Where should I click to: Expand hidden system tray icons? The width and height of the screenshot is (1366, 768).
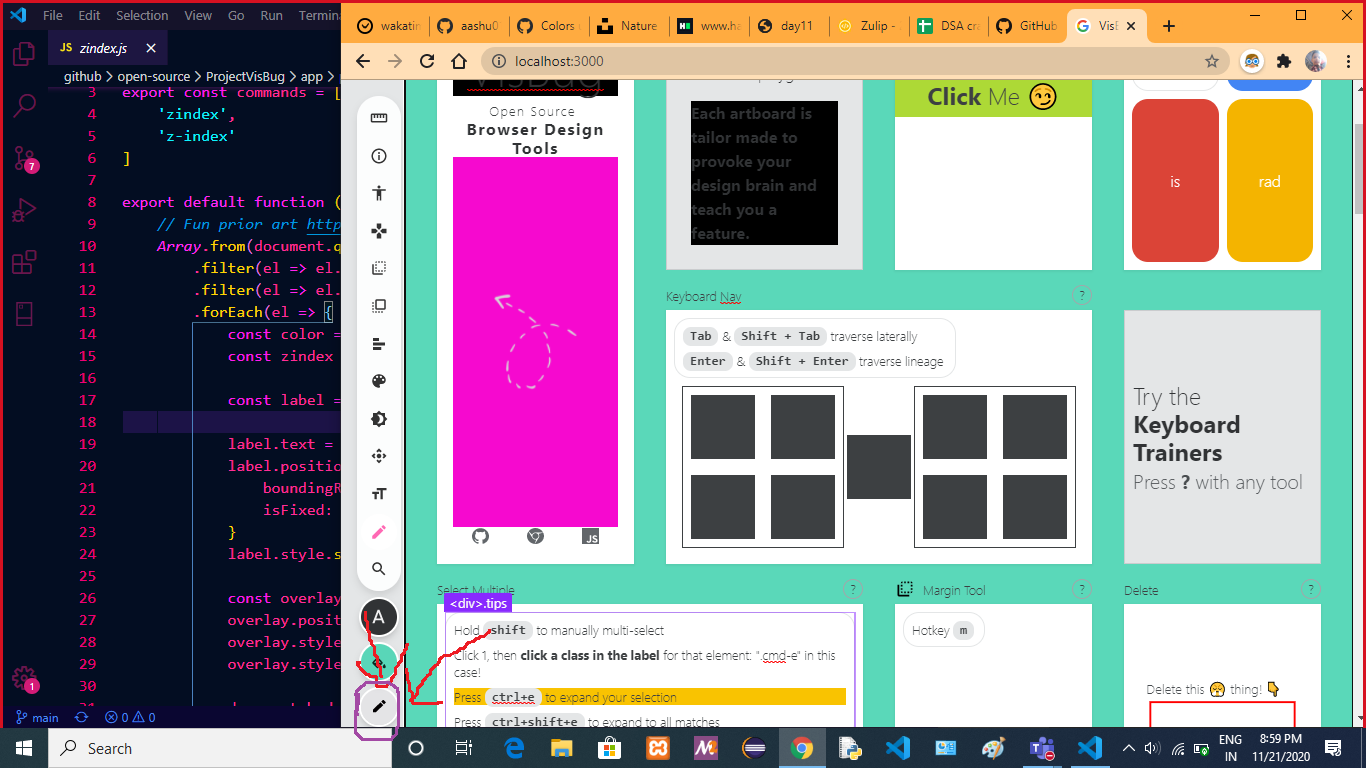tap(1128, 747)
